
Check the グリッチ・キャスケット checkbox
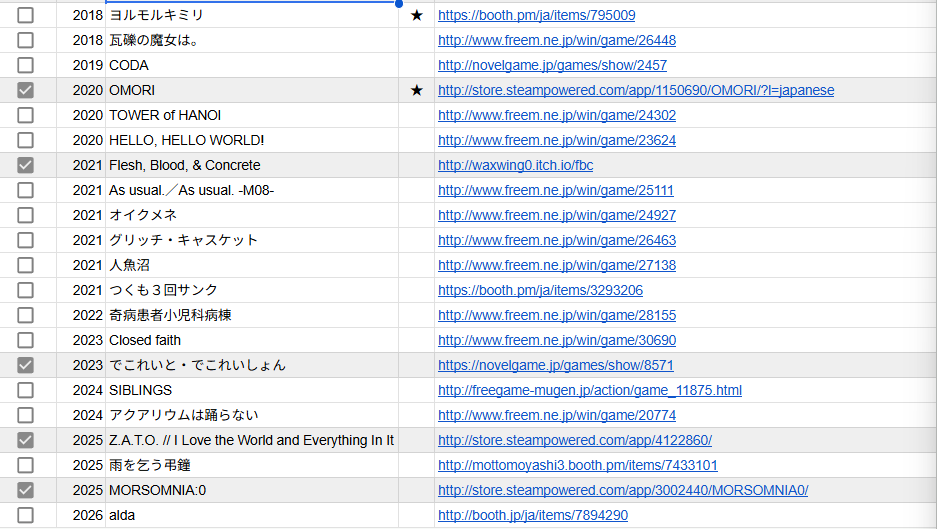(25, 240)
